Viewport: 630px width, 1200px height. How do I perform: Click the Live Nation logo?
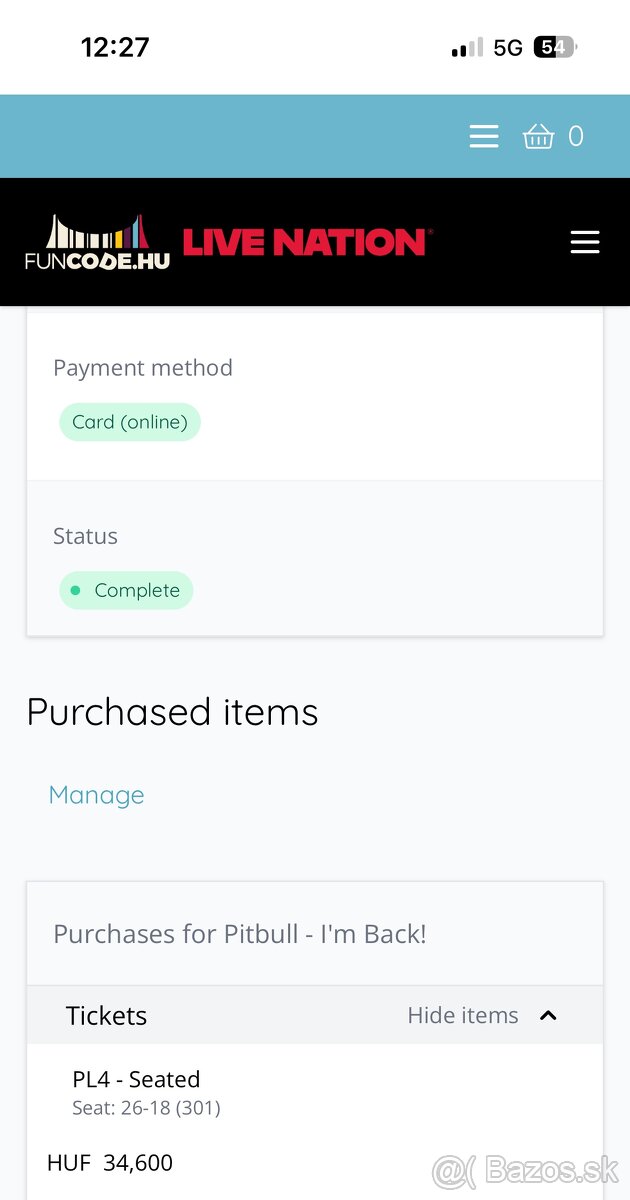(305, 242)
